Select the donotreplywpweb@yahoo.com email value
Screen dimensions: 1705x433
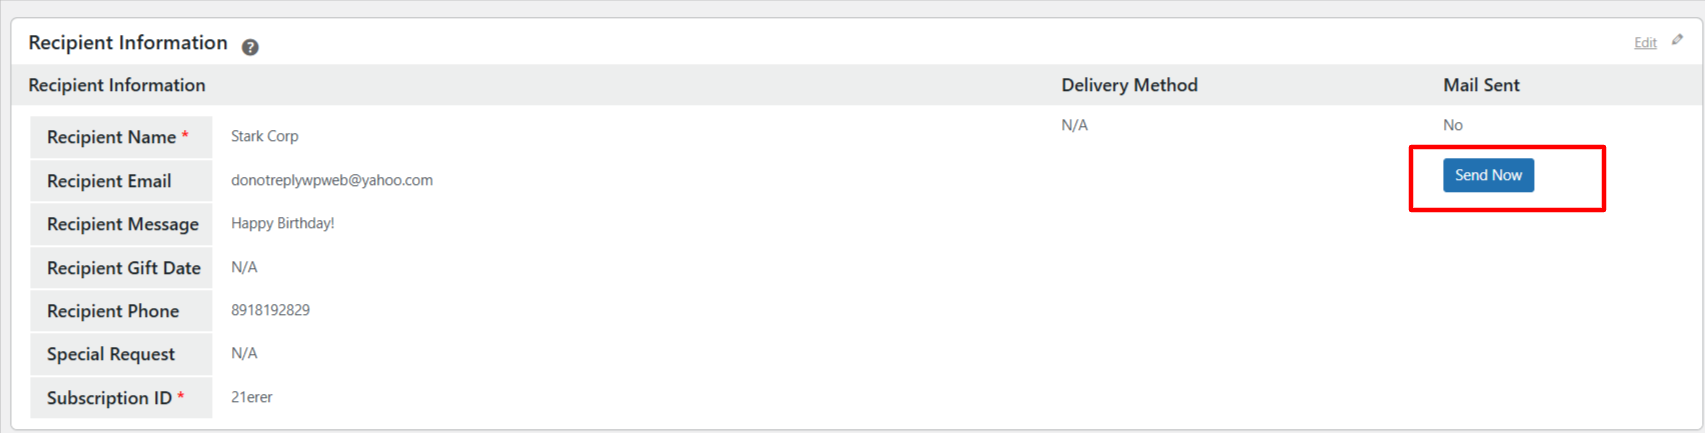[x=332, y=180]
